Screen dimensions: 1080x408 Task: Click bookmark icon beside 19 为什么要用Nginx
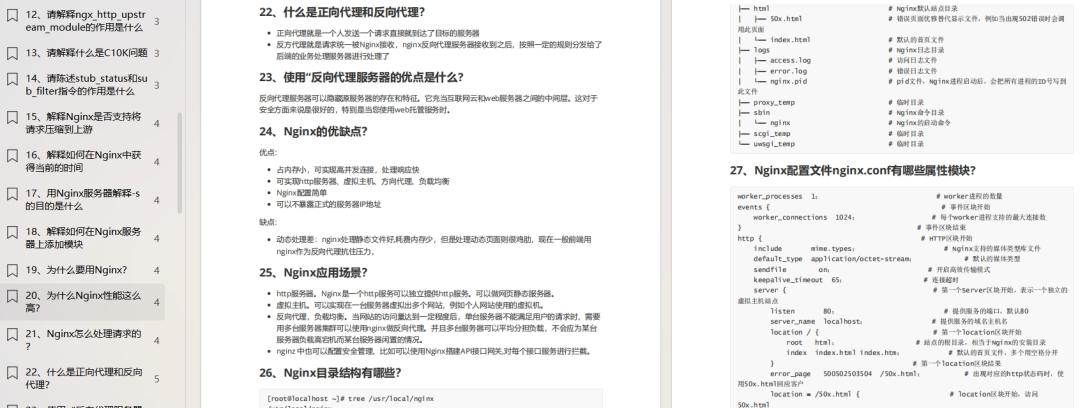coord(12,270)
